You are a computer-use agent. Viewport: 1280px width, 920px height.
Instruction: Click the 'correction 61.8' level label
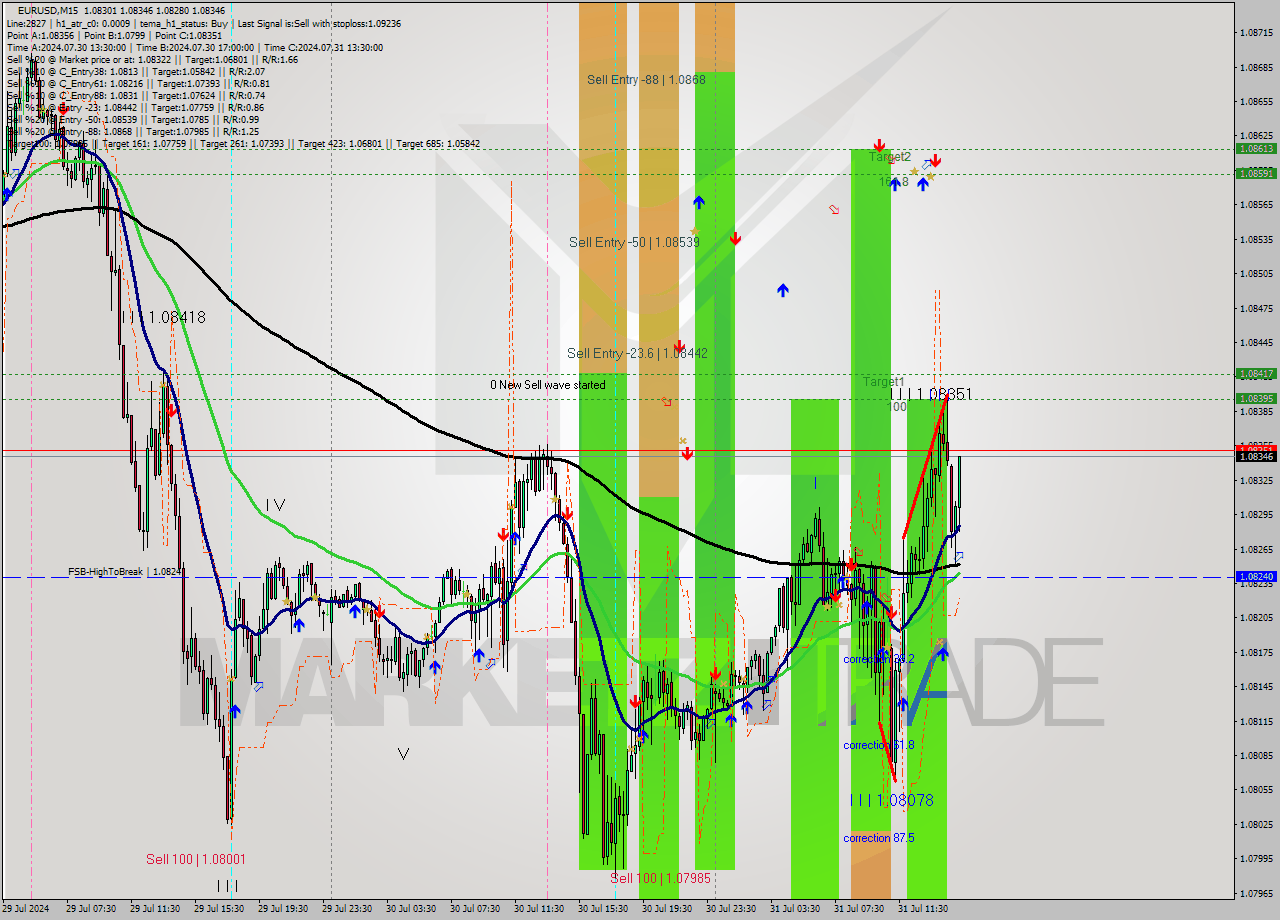pos(878,745)
